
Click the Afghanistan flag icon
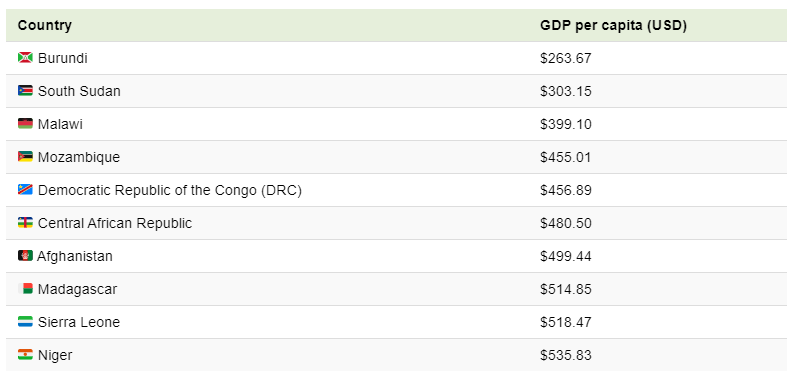[25, 256]
